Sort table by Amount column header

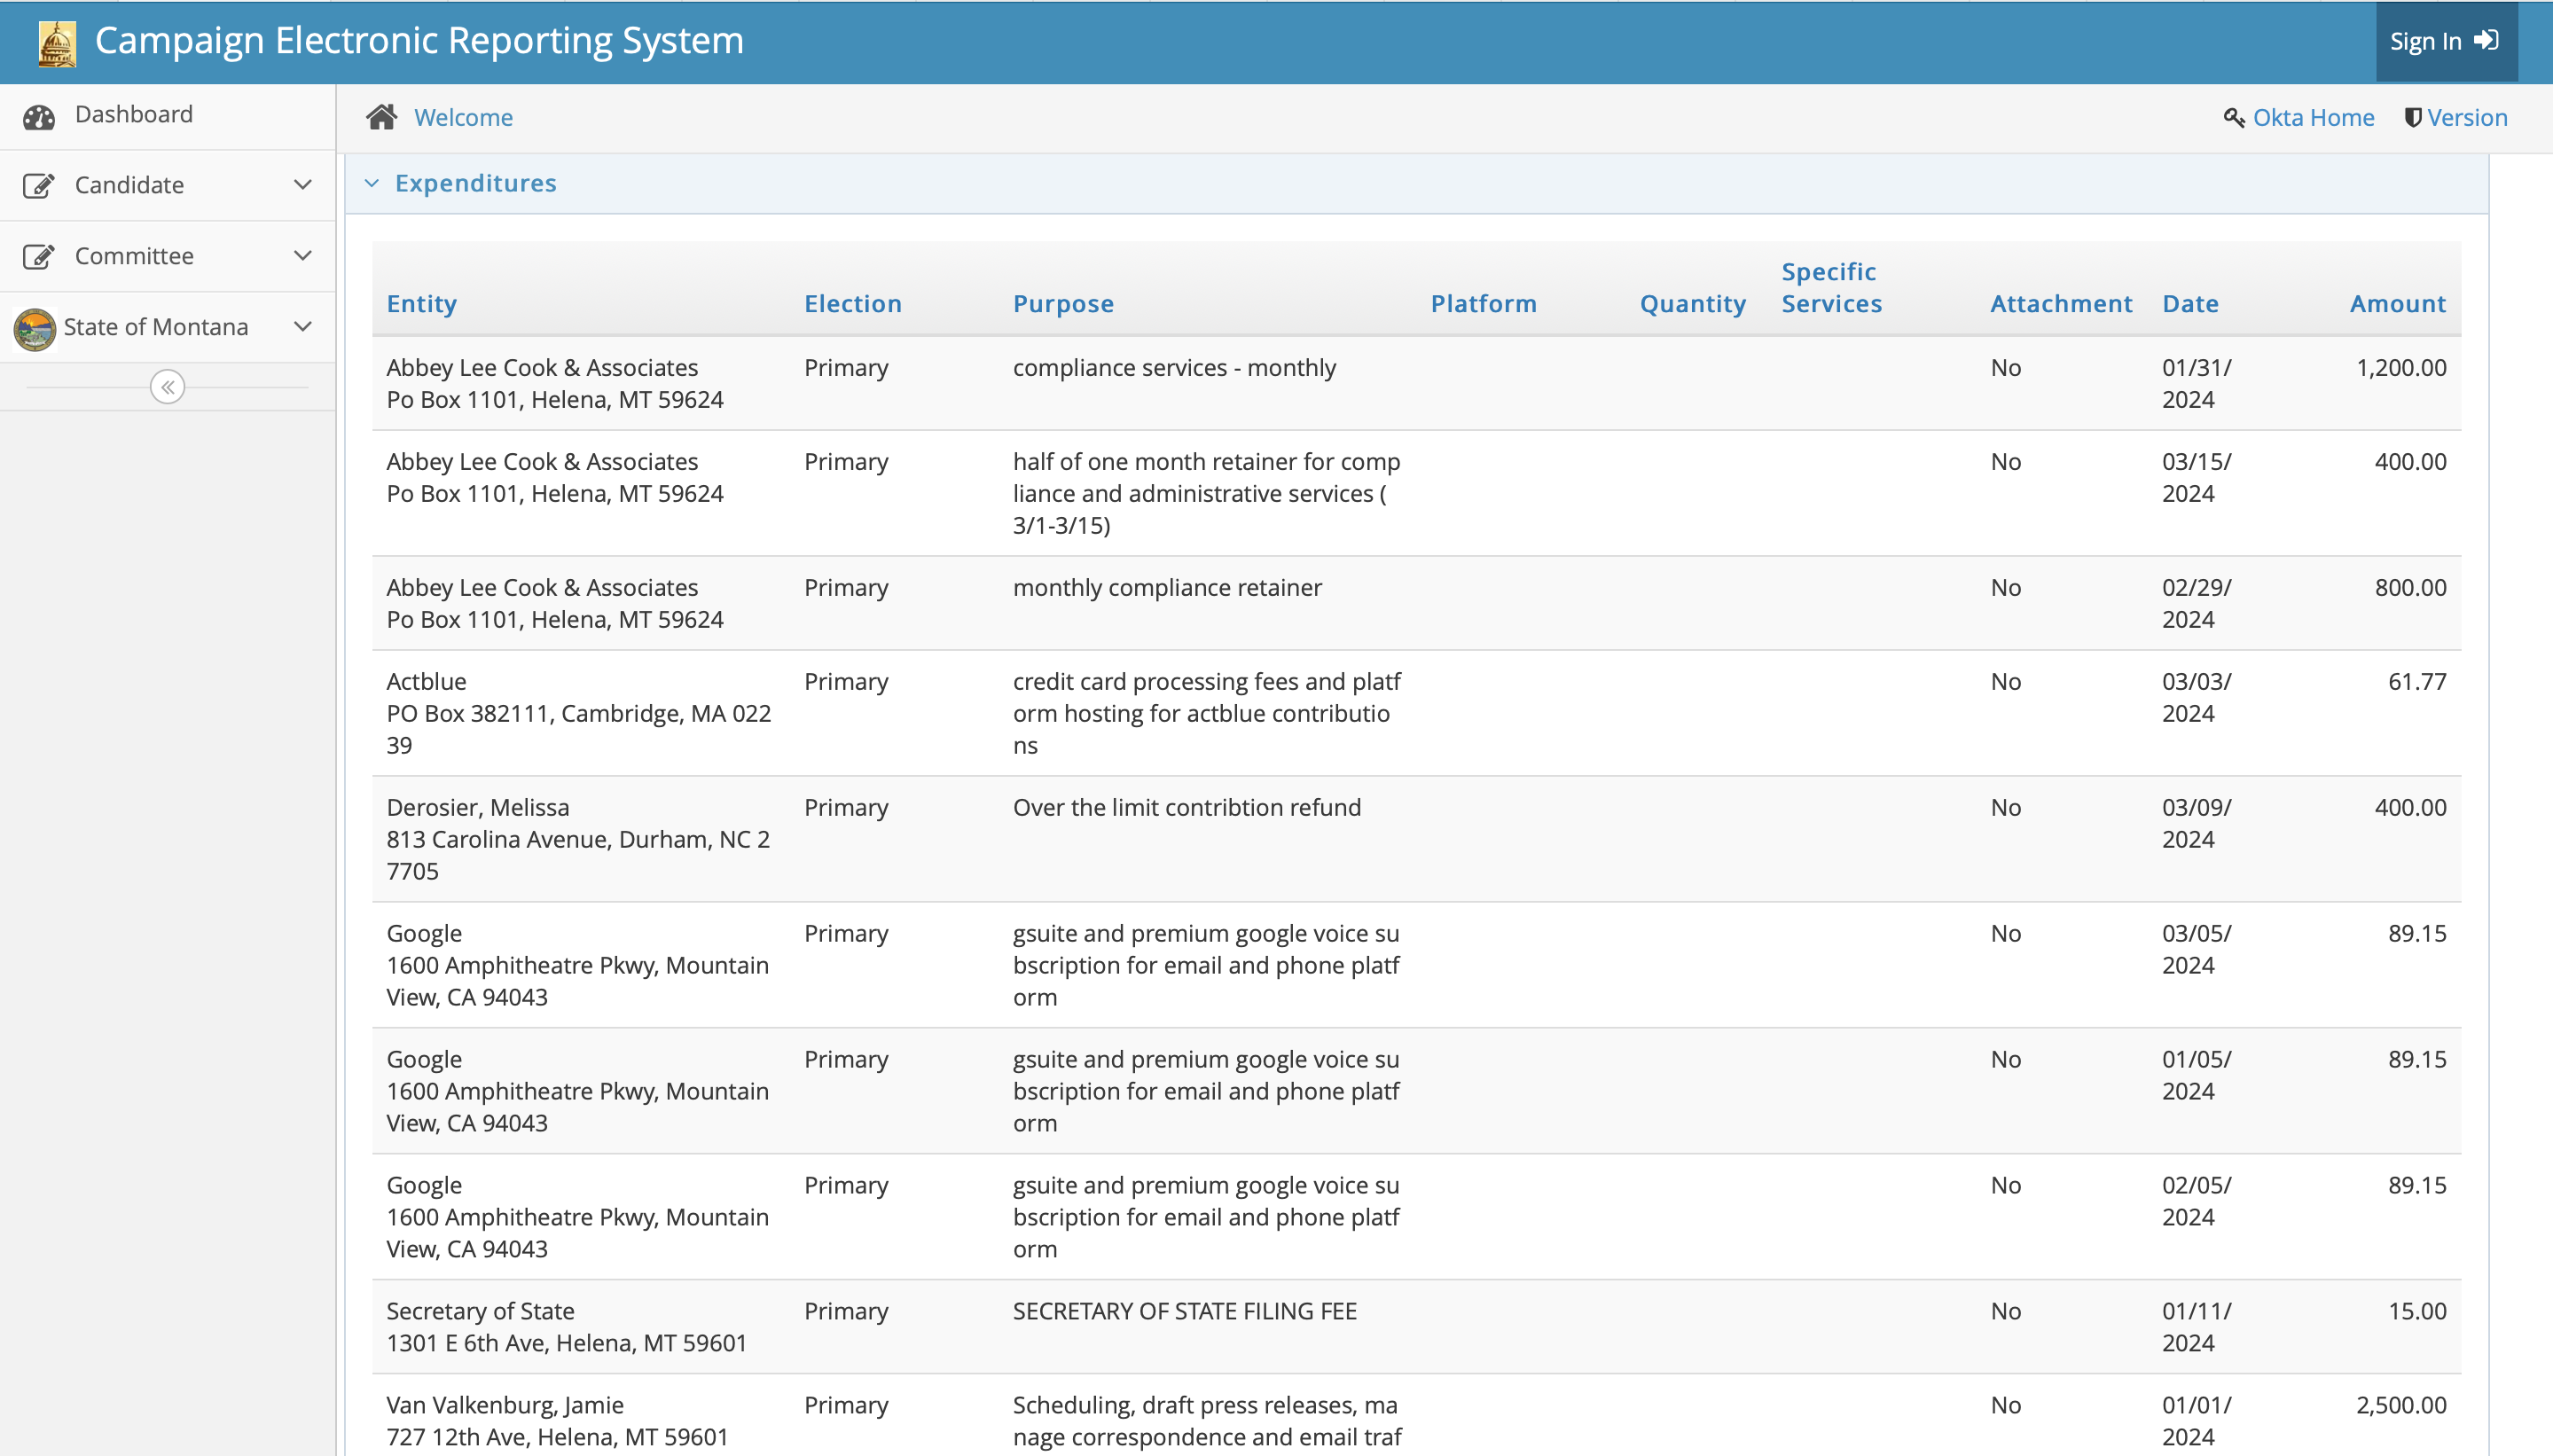click(2397, 304)
